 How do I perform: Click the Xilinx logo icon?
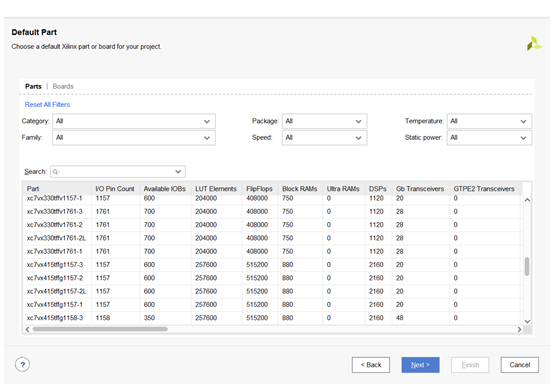click(x=534, y=43)
